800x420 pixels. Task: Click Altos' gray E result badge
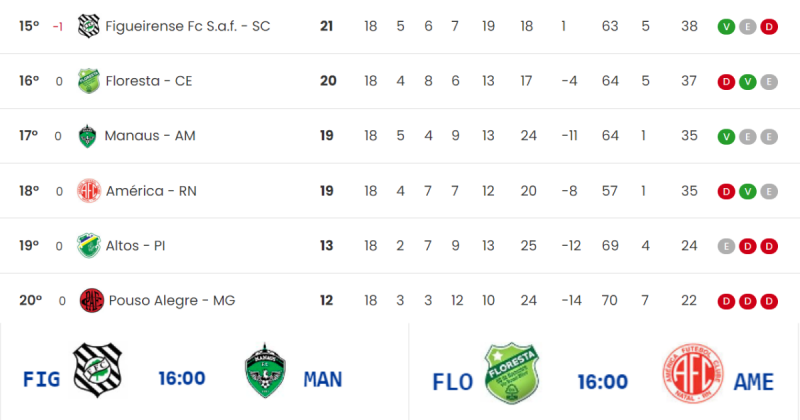point(726,246)
